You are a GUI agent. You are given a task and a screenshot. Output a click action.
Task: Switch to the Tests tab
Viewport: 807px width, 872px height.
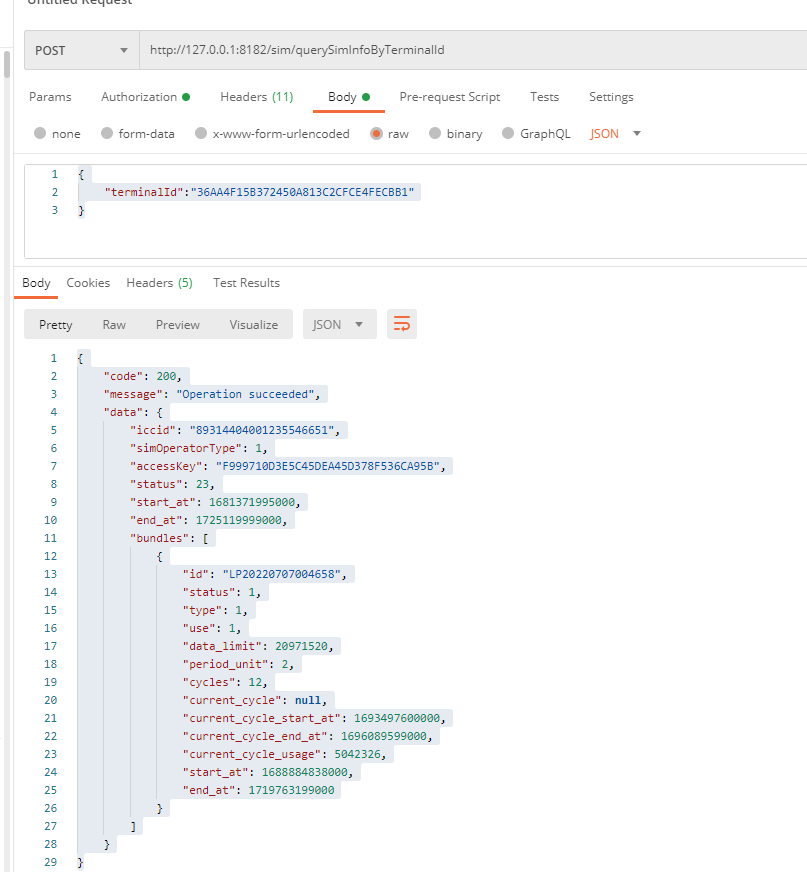(x=544, y=97)
